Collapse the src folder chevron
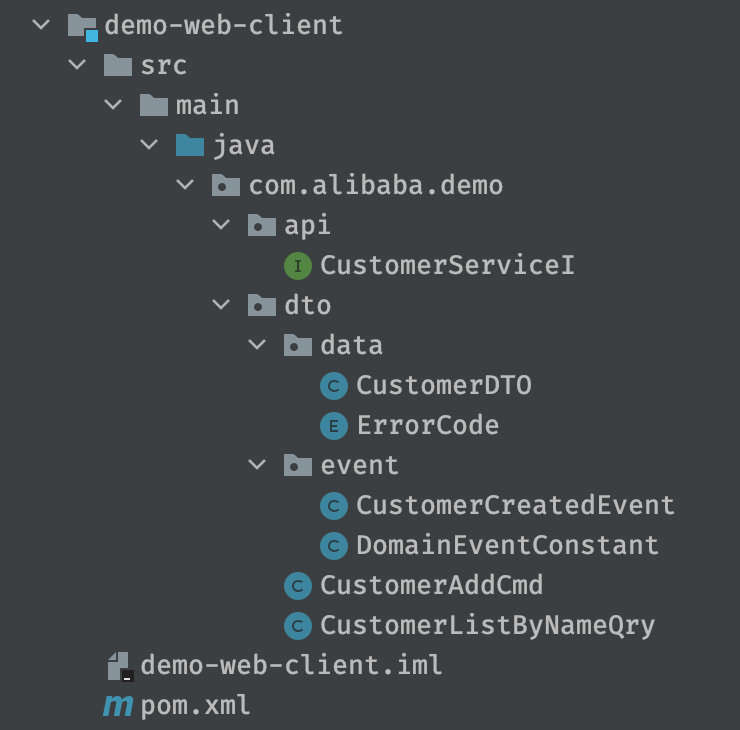Image resolution: width=740 pixels, height=730 pixels. 77,64
